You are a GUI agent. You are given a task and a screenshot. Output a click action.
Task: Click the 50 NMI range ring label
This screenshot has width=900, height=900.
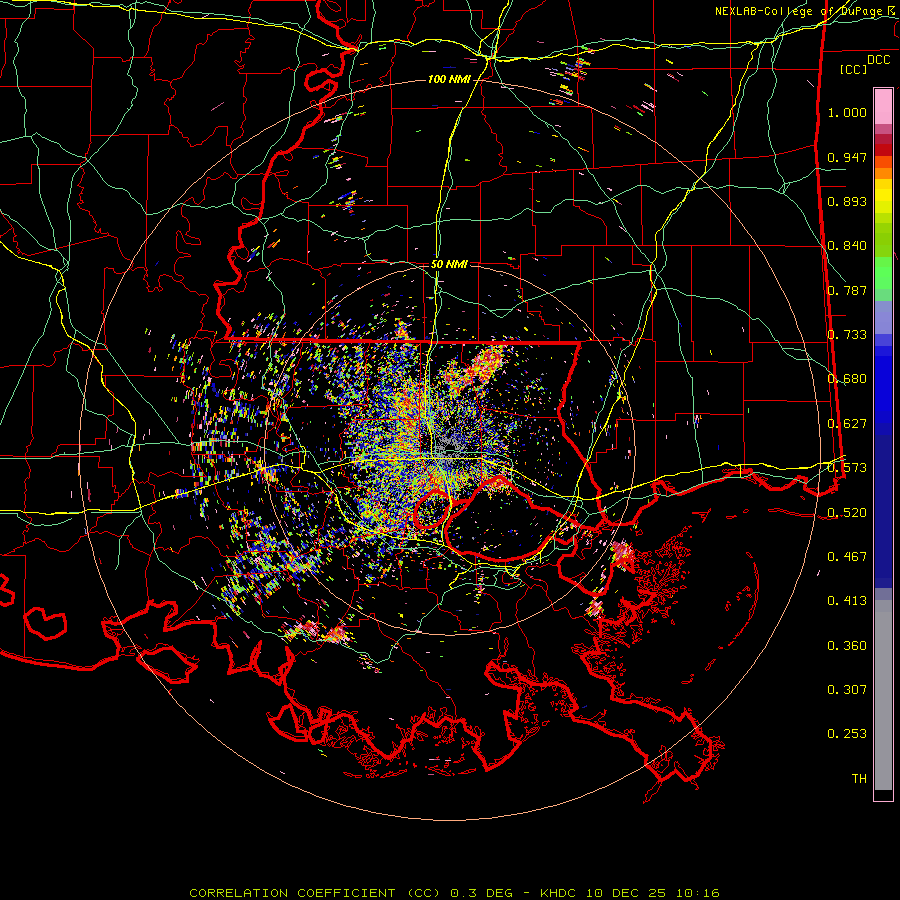tap(449, 264)
